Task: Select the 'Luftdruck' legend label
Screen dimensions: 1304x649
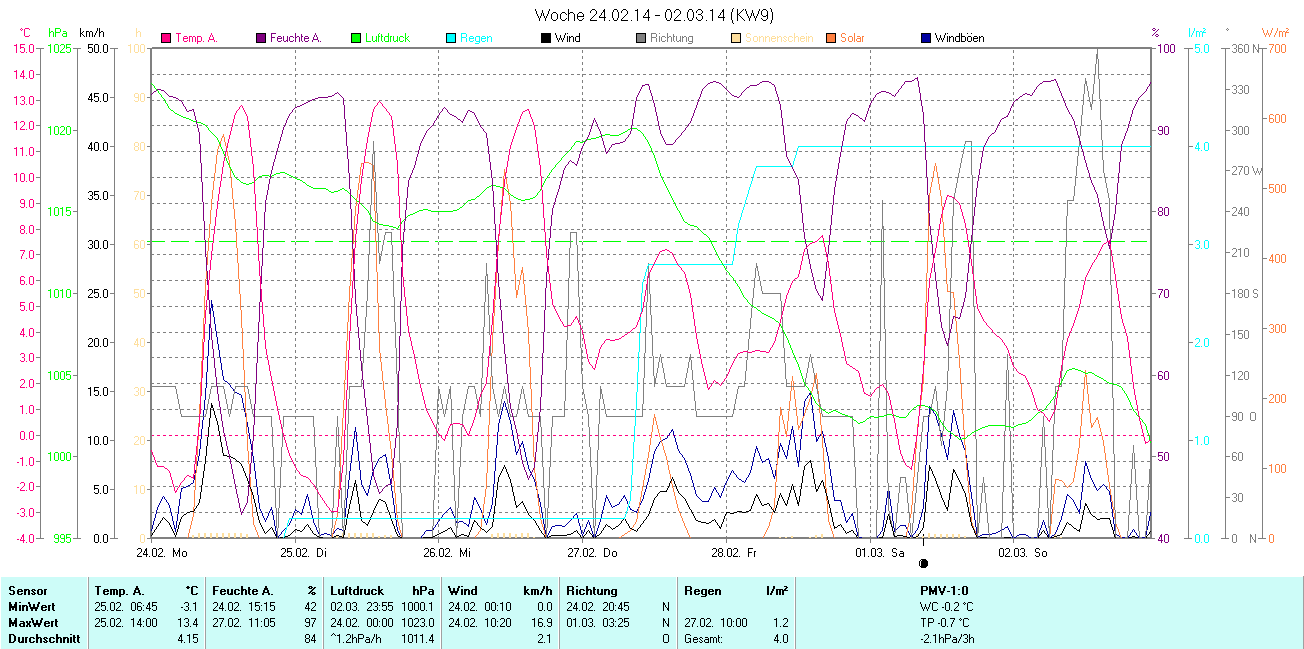Action: pyautogui.click(x=388, y=39)
